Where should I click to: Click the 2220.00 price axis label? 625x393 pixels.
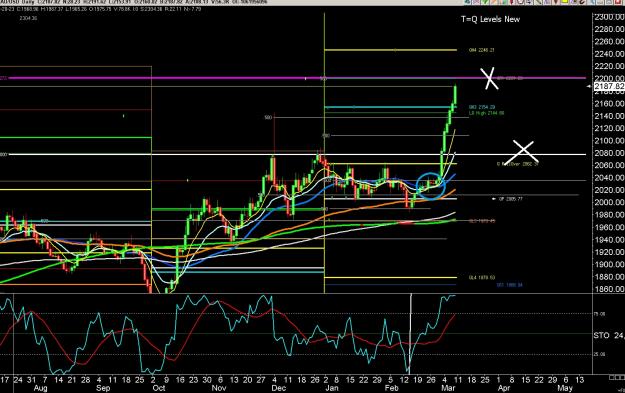click(609, 66)
